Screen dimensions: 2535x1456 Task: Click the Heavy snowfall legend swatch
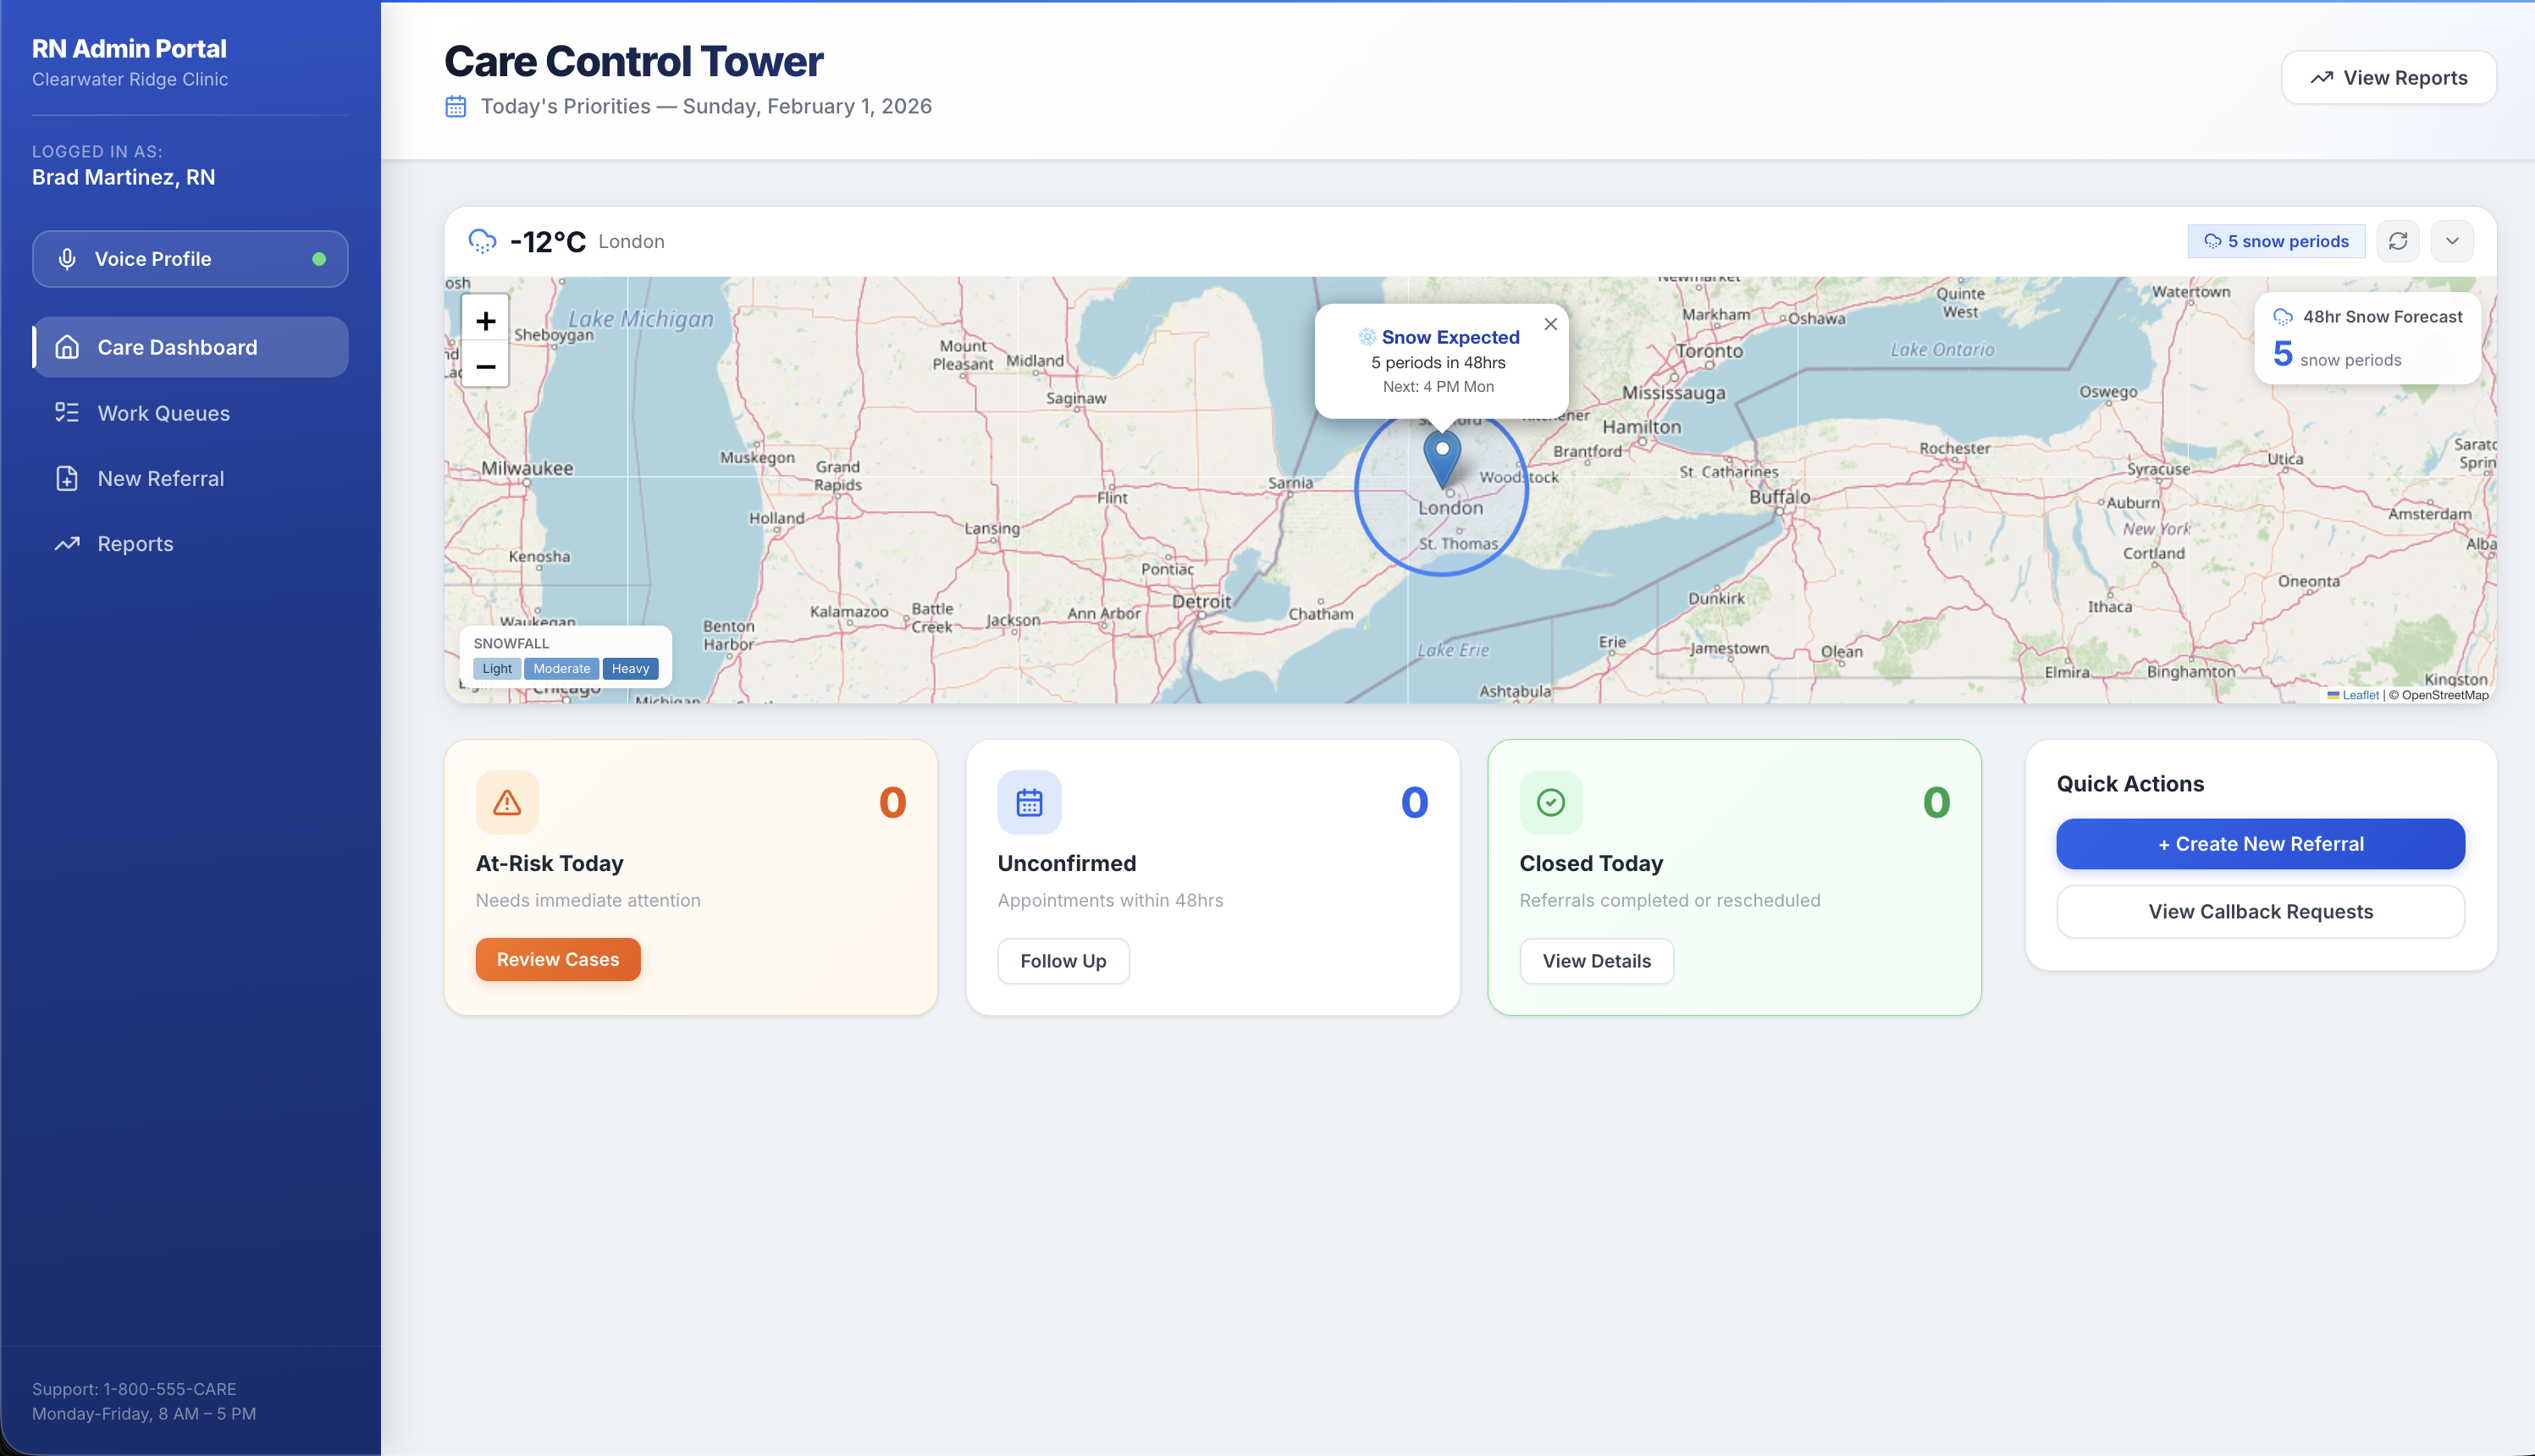click(630, 668)
